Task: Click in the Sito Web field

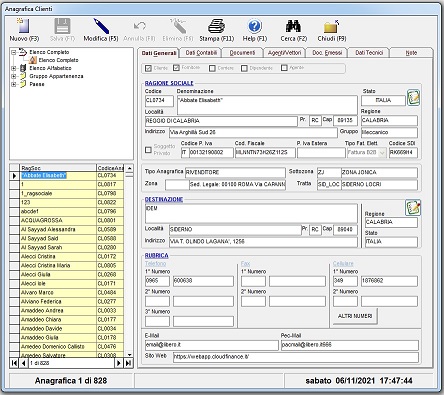Action: click(x=296, y=357)
